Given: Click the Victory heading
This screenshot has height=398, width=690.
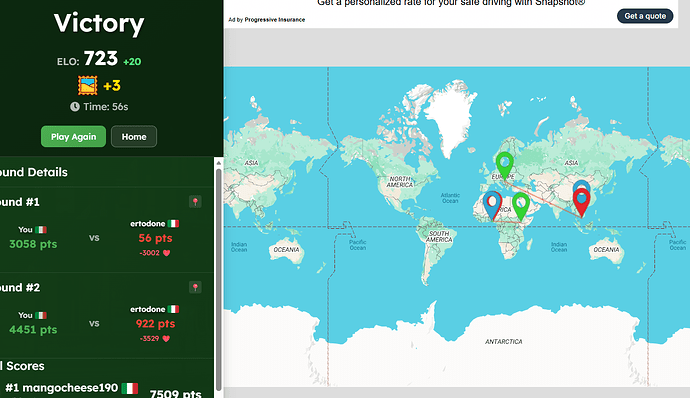Looking at the screenshot, I should coord(99,23).
